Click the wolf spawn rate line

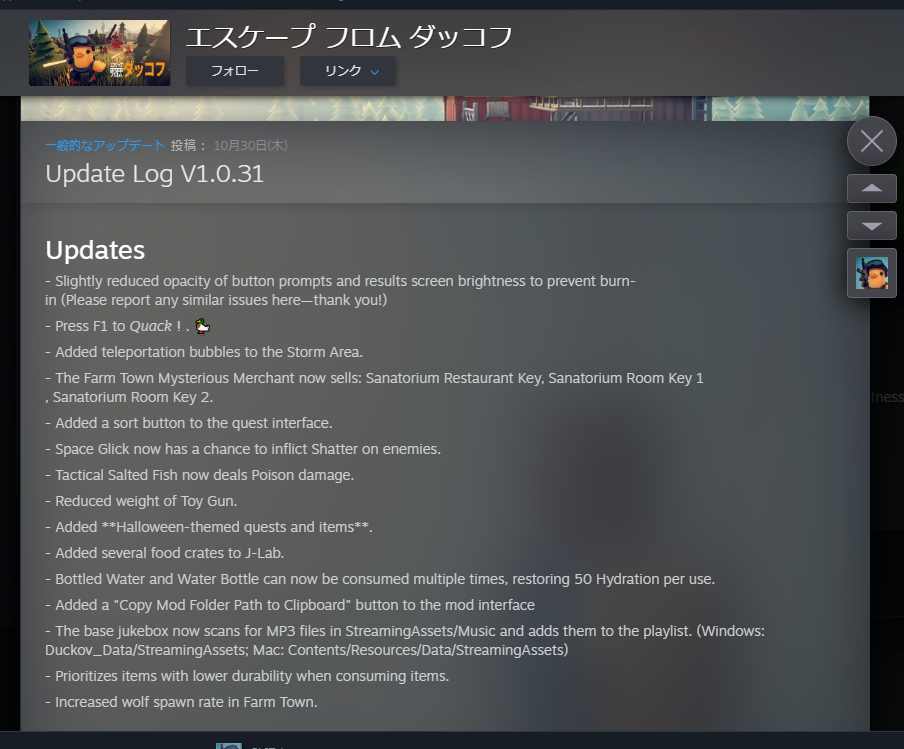181,702
